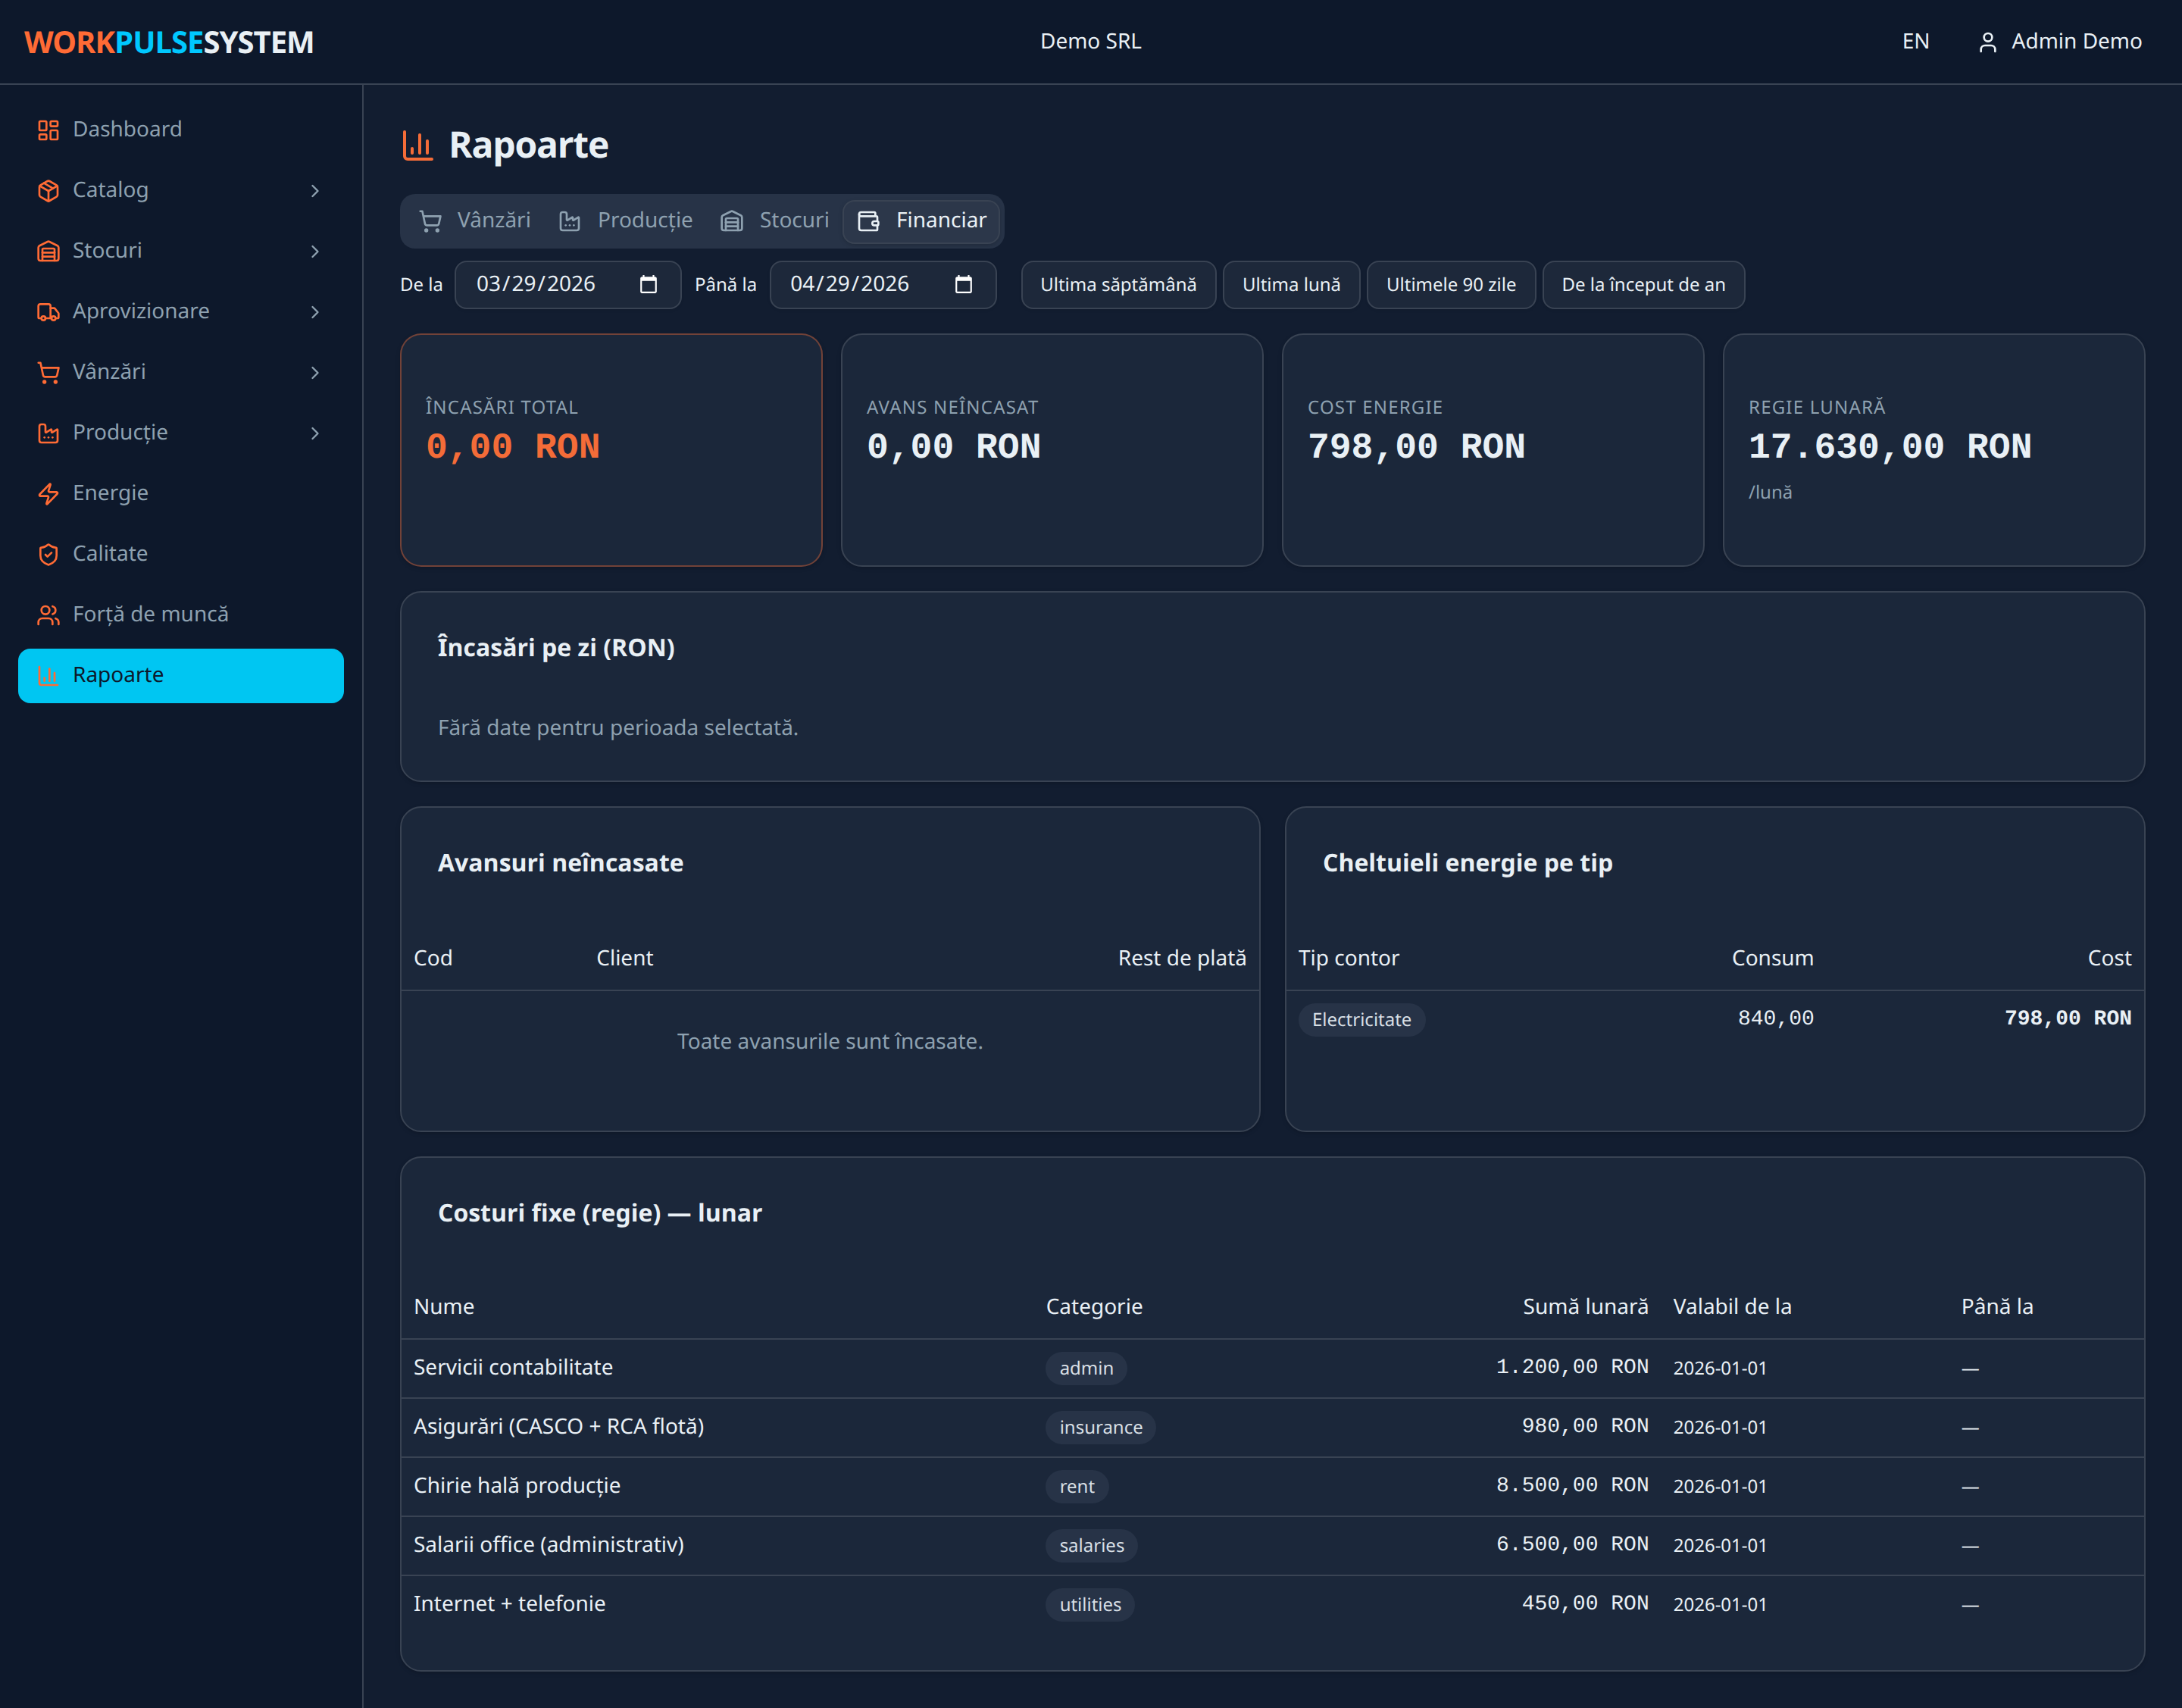
Task: Expand the Producție submenu chevron
Action: [x=315, y=433]
